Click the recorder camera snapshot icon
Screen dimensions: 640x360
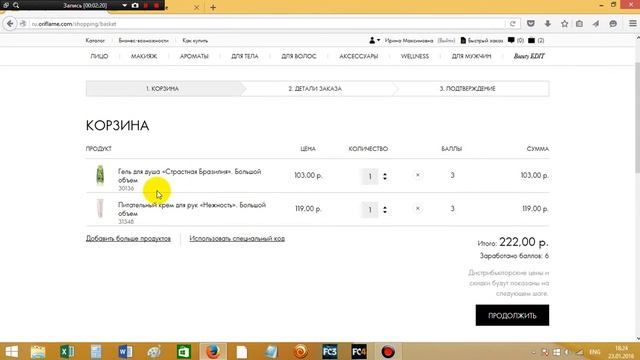[x=135, y=5]
